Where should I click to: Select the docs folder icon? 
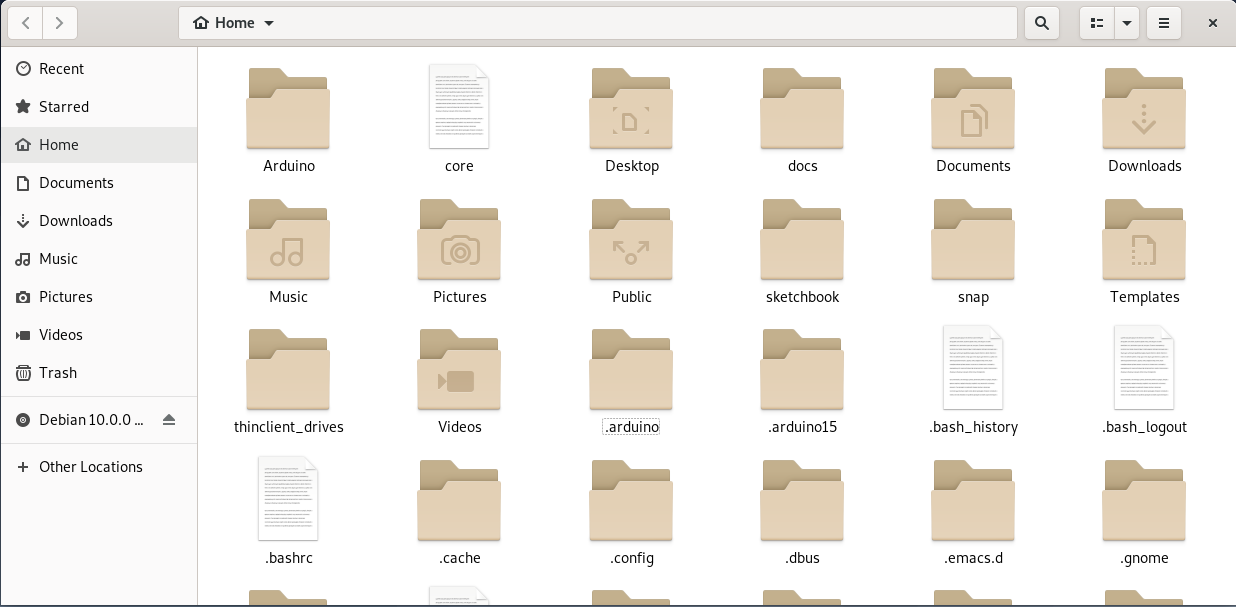[802, 108]
